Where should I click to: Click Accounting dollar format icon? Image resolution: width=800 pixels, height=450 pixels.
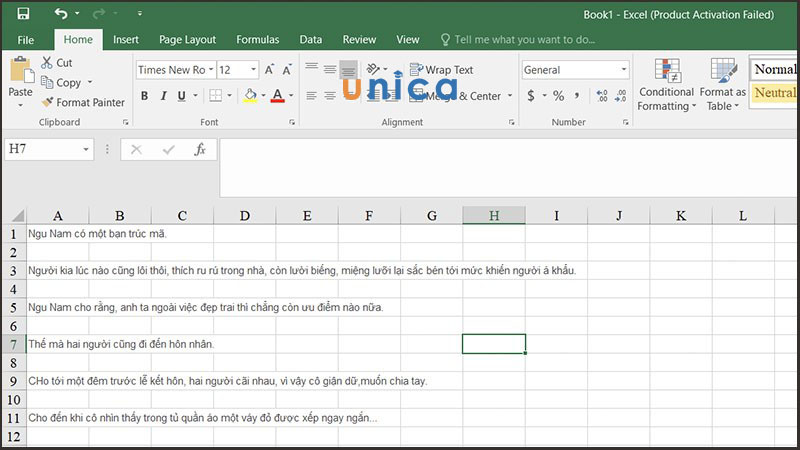531,96
